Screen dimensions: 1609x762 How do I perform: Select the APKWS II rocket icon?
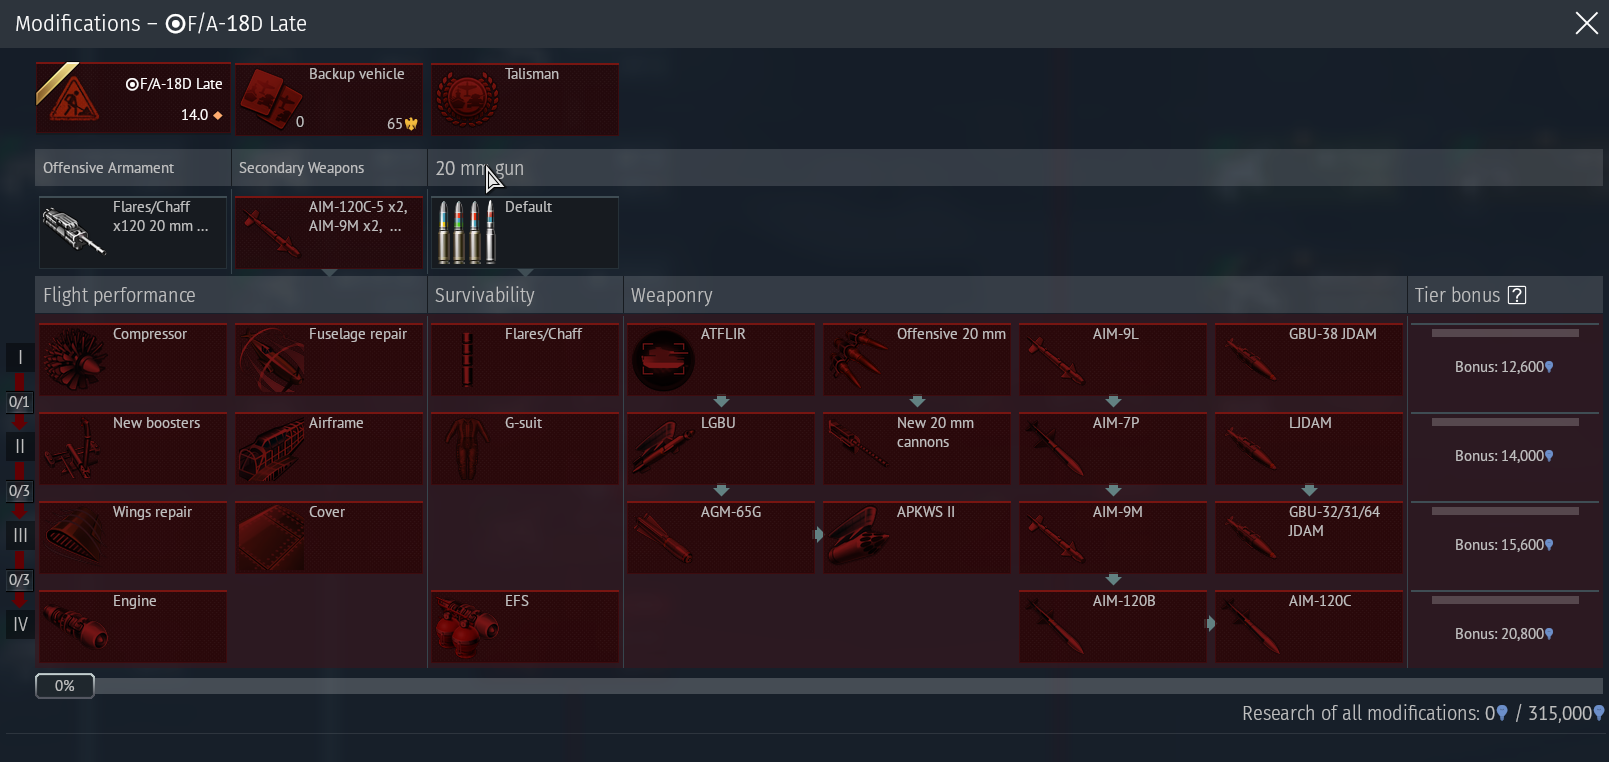[859, 537]
